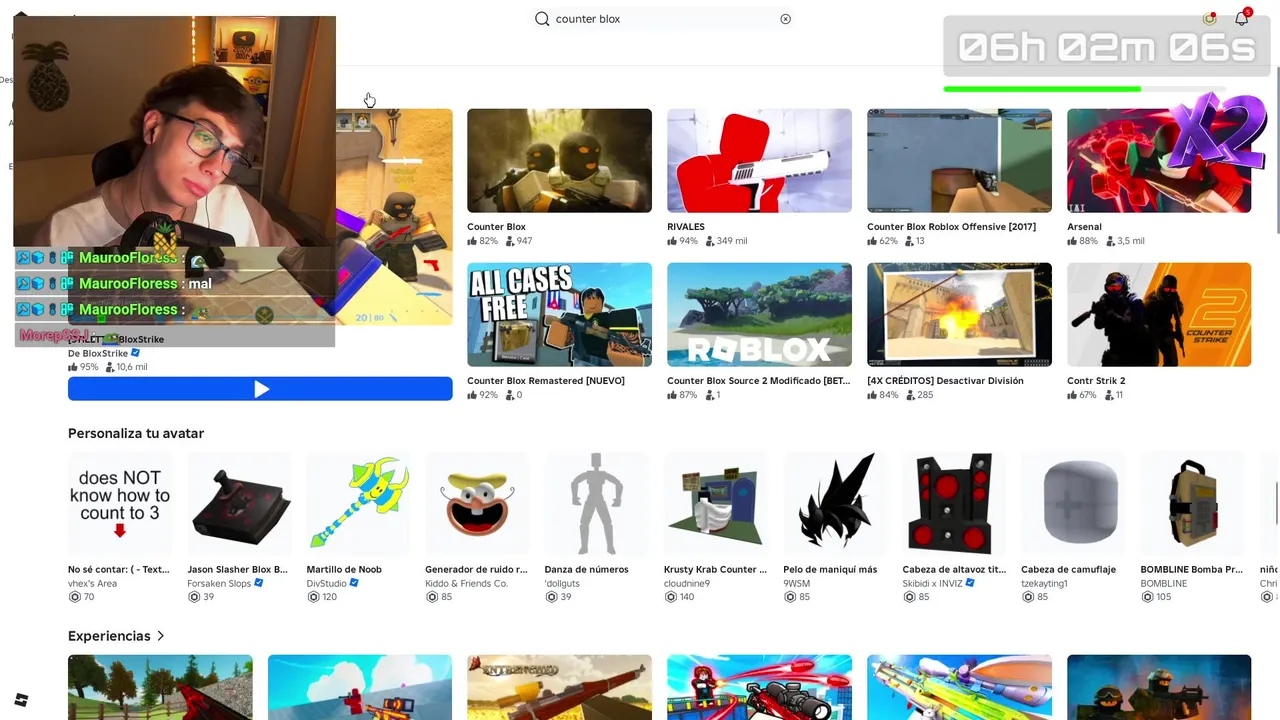
Task: Click verified badge beside Forsaken Slops
Action: [x=259, y=583]
